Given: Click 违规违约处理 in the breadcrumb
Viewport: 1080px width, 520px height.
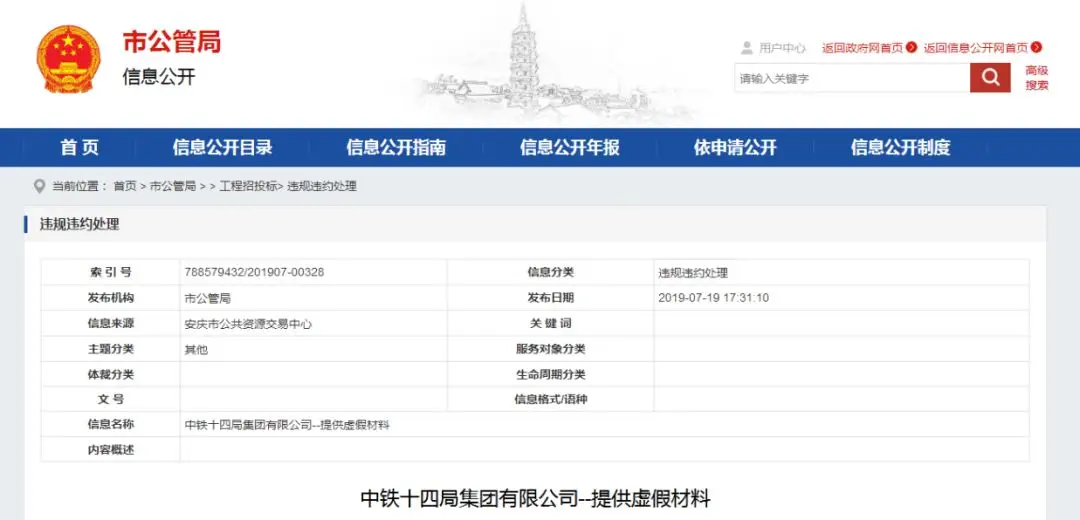Looking at the screenshot, I should click(x=322, y=186).
